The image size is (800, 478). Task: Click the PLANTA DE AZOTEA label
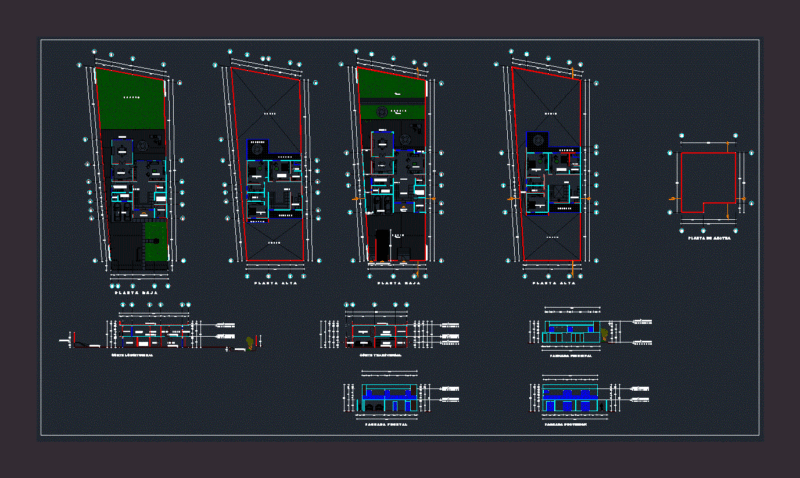click(709, 238)
